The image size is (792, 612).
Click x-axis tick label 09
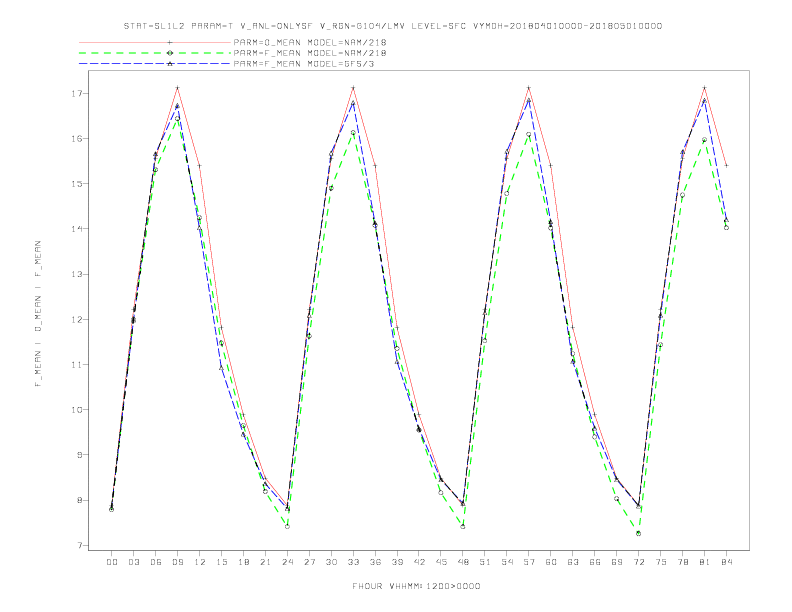coord(178,562)
